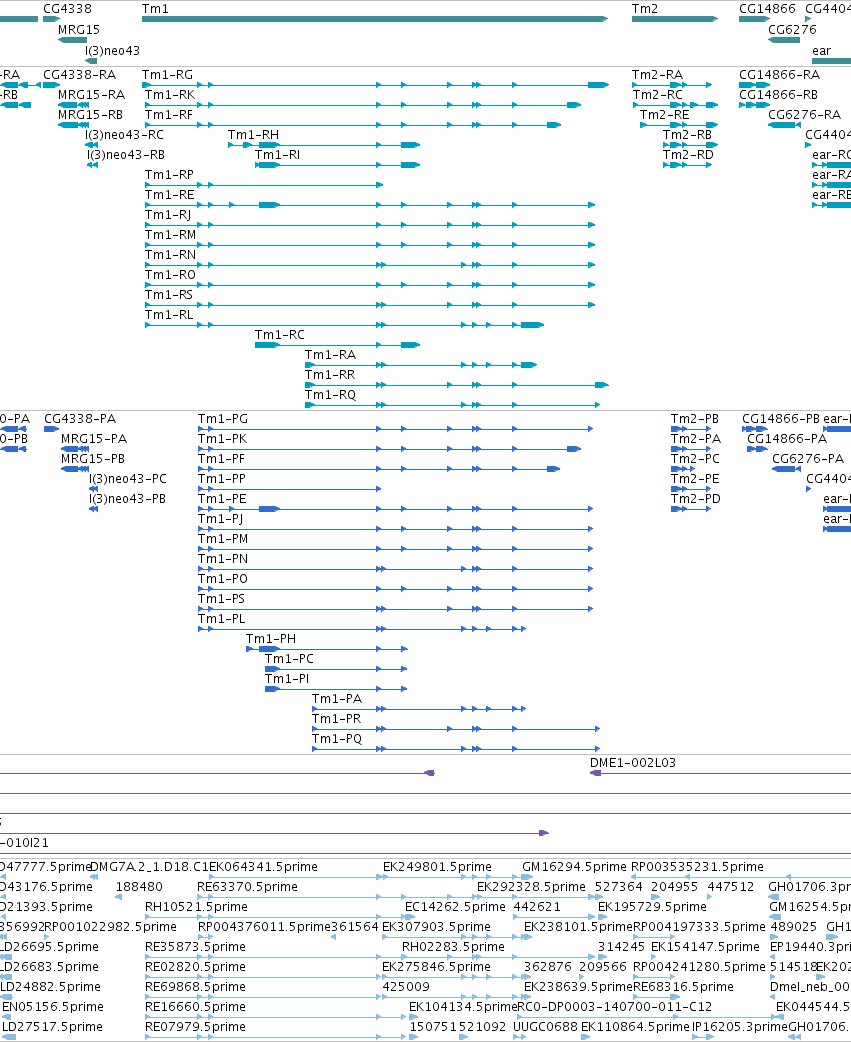
Task: Select transcript Tm1-RA
Action: tap(421, 364)
